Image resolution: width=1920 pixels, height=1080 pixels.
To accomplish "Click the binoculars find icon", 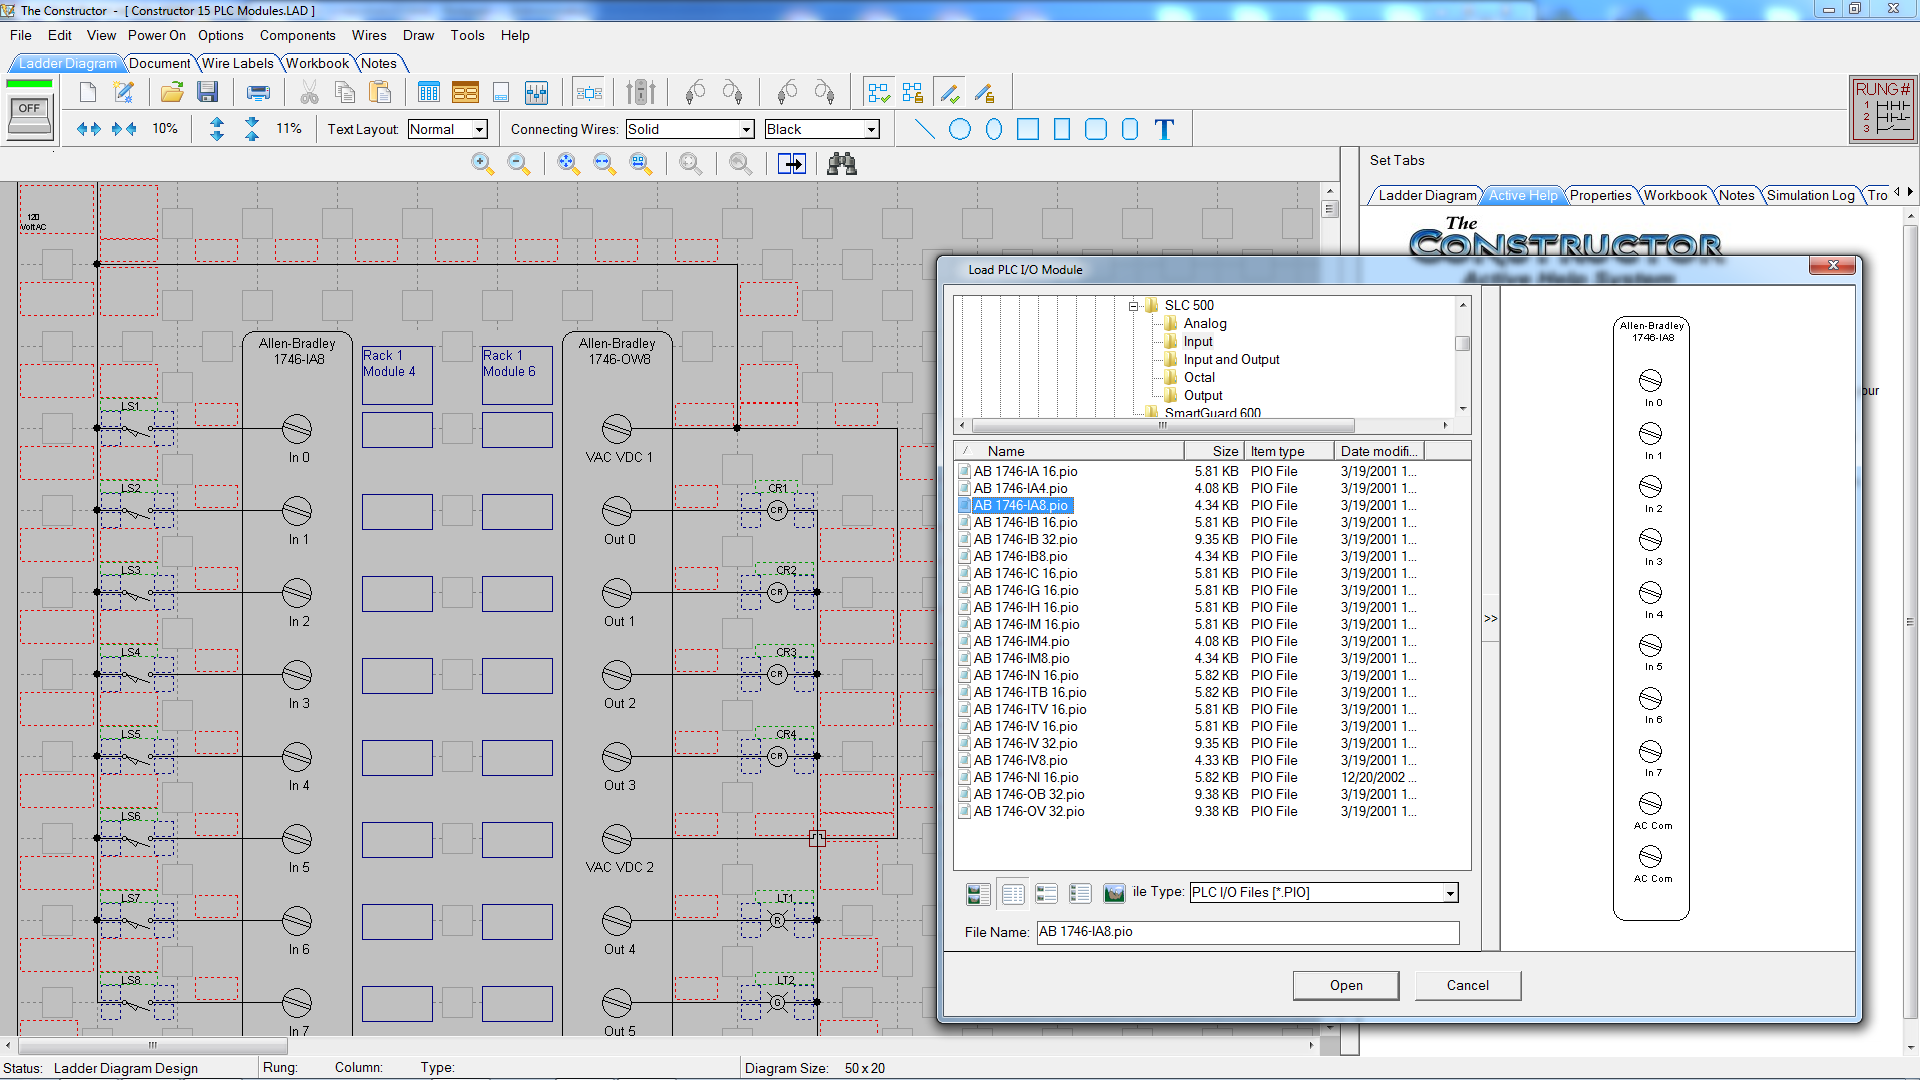I will point(842,164).
